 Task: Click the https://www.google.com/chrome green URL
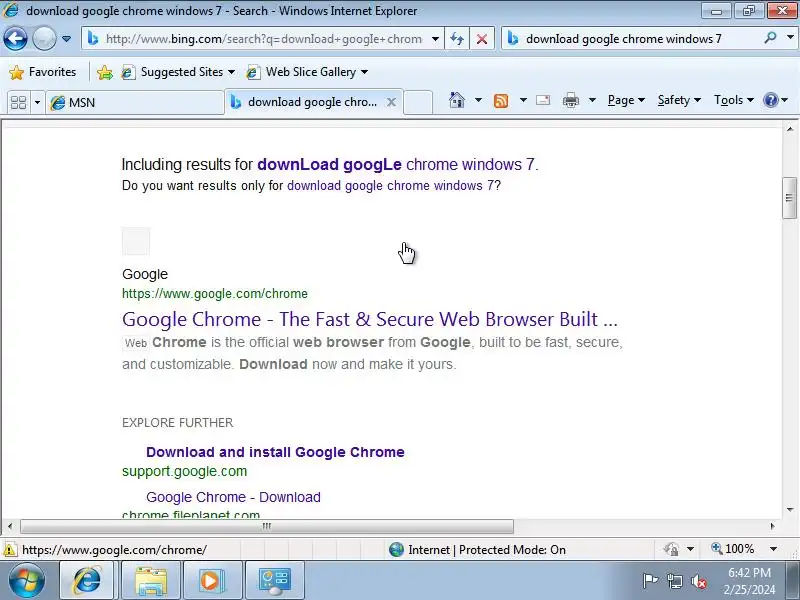coord(215,294)
